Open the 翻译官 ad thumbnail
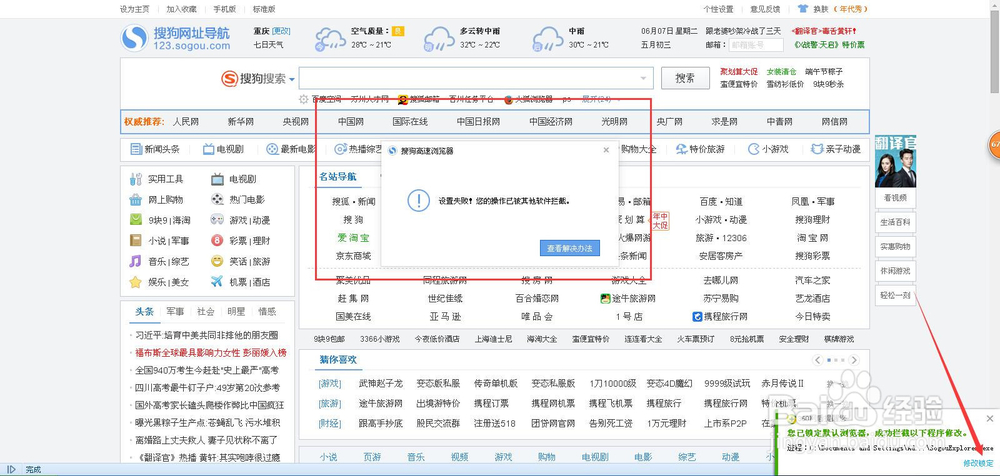The image size is (1000, 476). [x=895, y=161]
